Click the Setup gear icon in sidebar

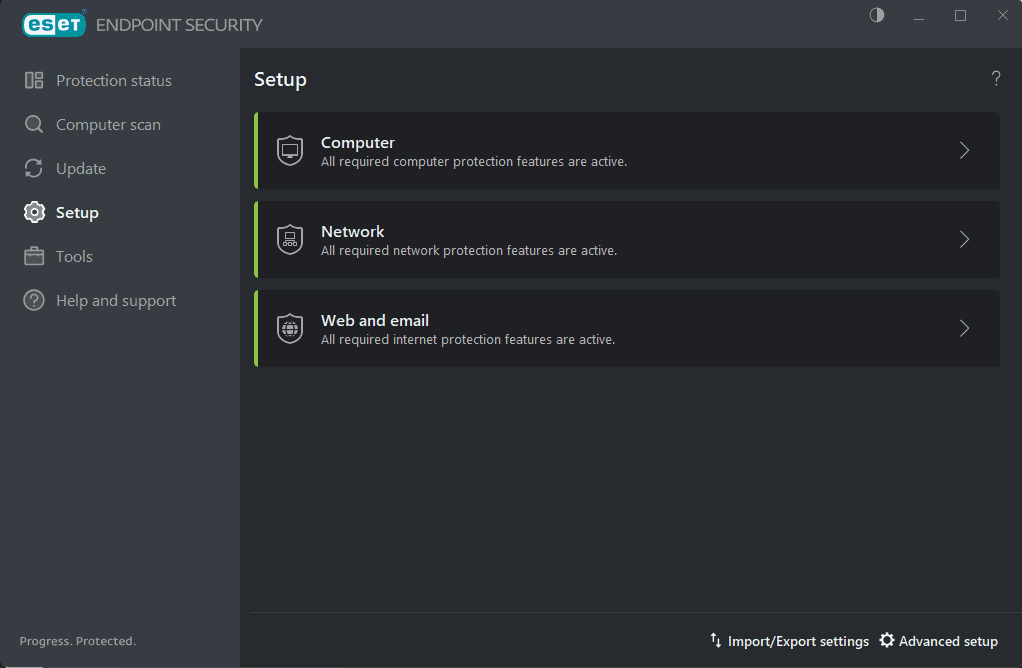pyautogui.click(x=34, y=212)
